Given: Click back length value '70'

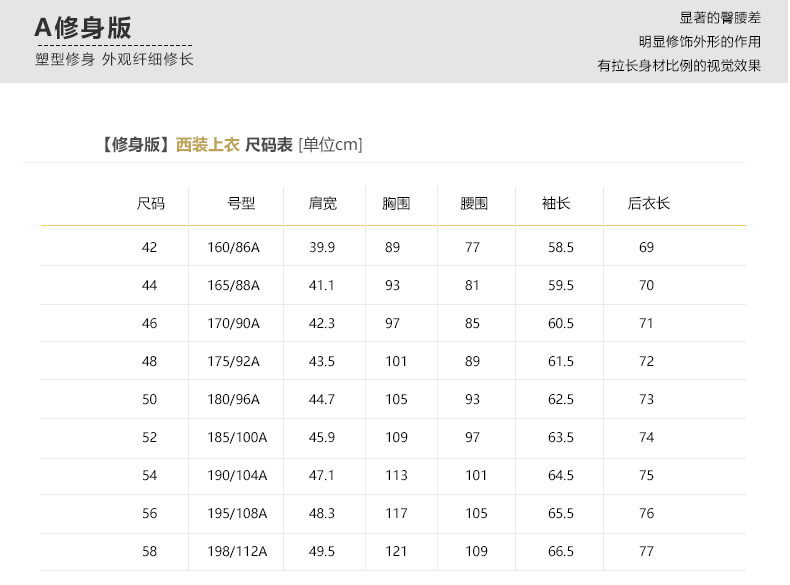Looking at the screenshot, I should coord(646,286).
